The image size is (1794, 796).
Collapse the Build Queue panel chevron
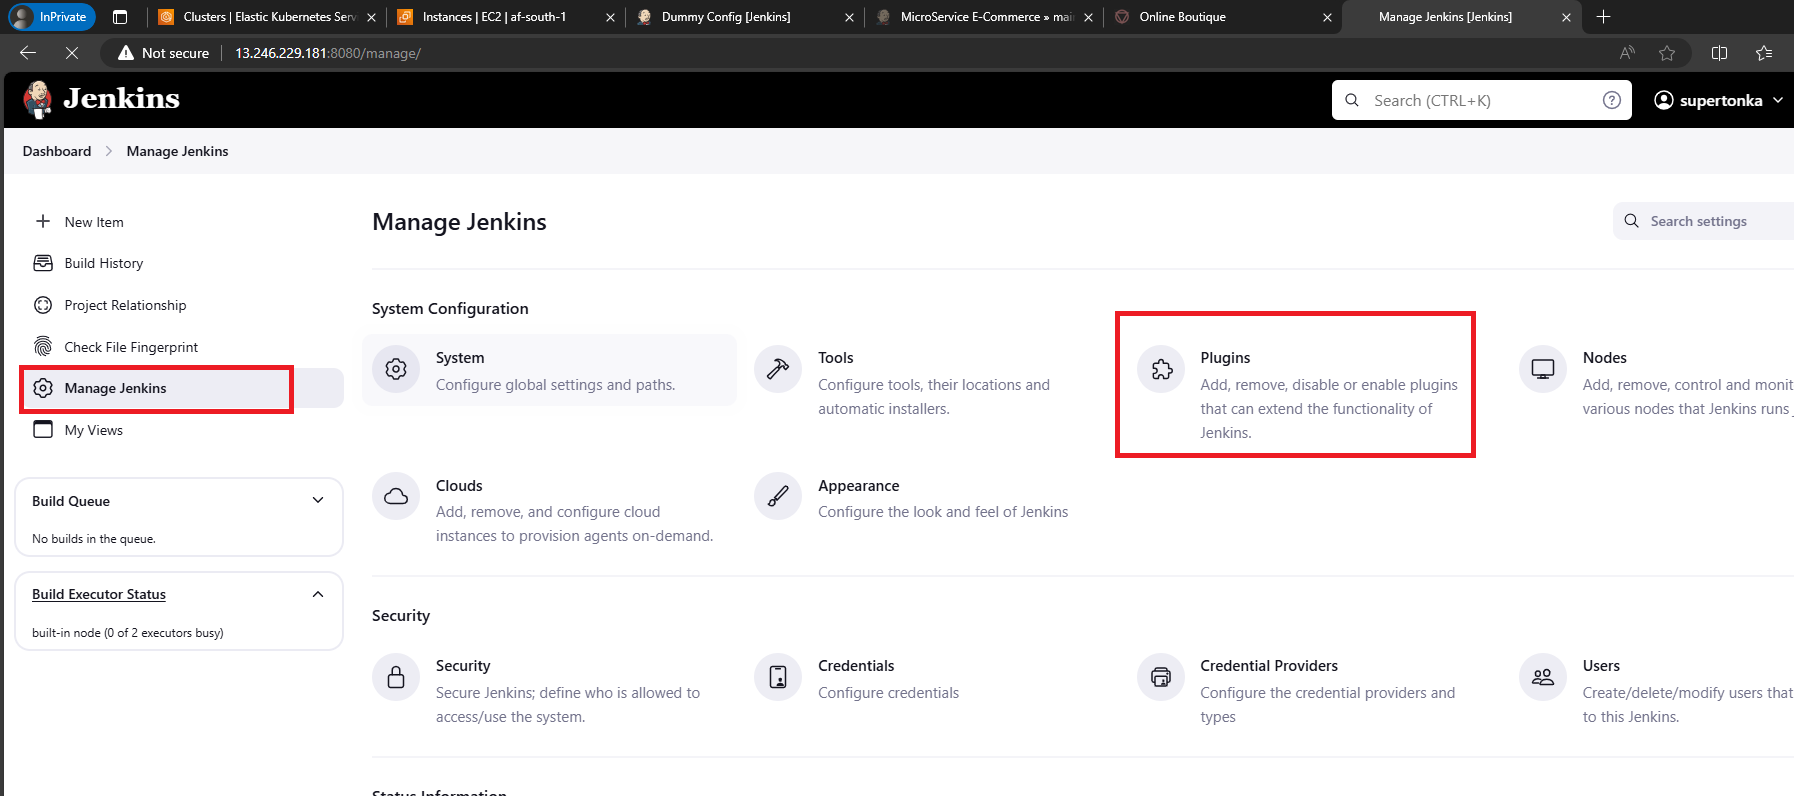318,500
